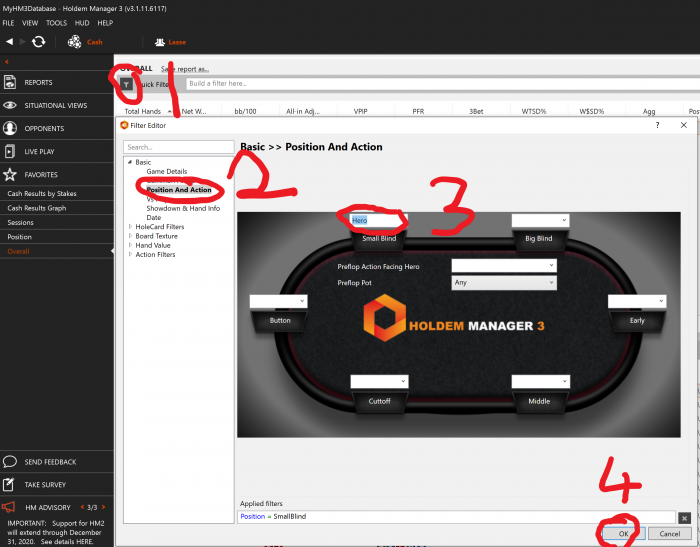Close the Filter Editor dialog

(x=683, y=125)
